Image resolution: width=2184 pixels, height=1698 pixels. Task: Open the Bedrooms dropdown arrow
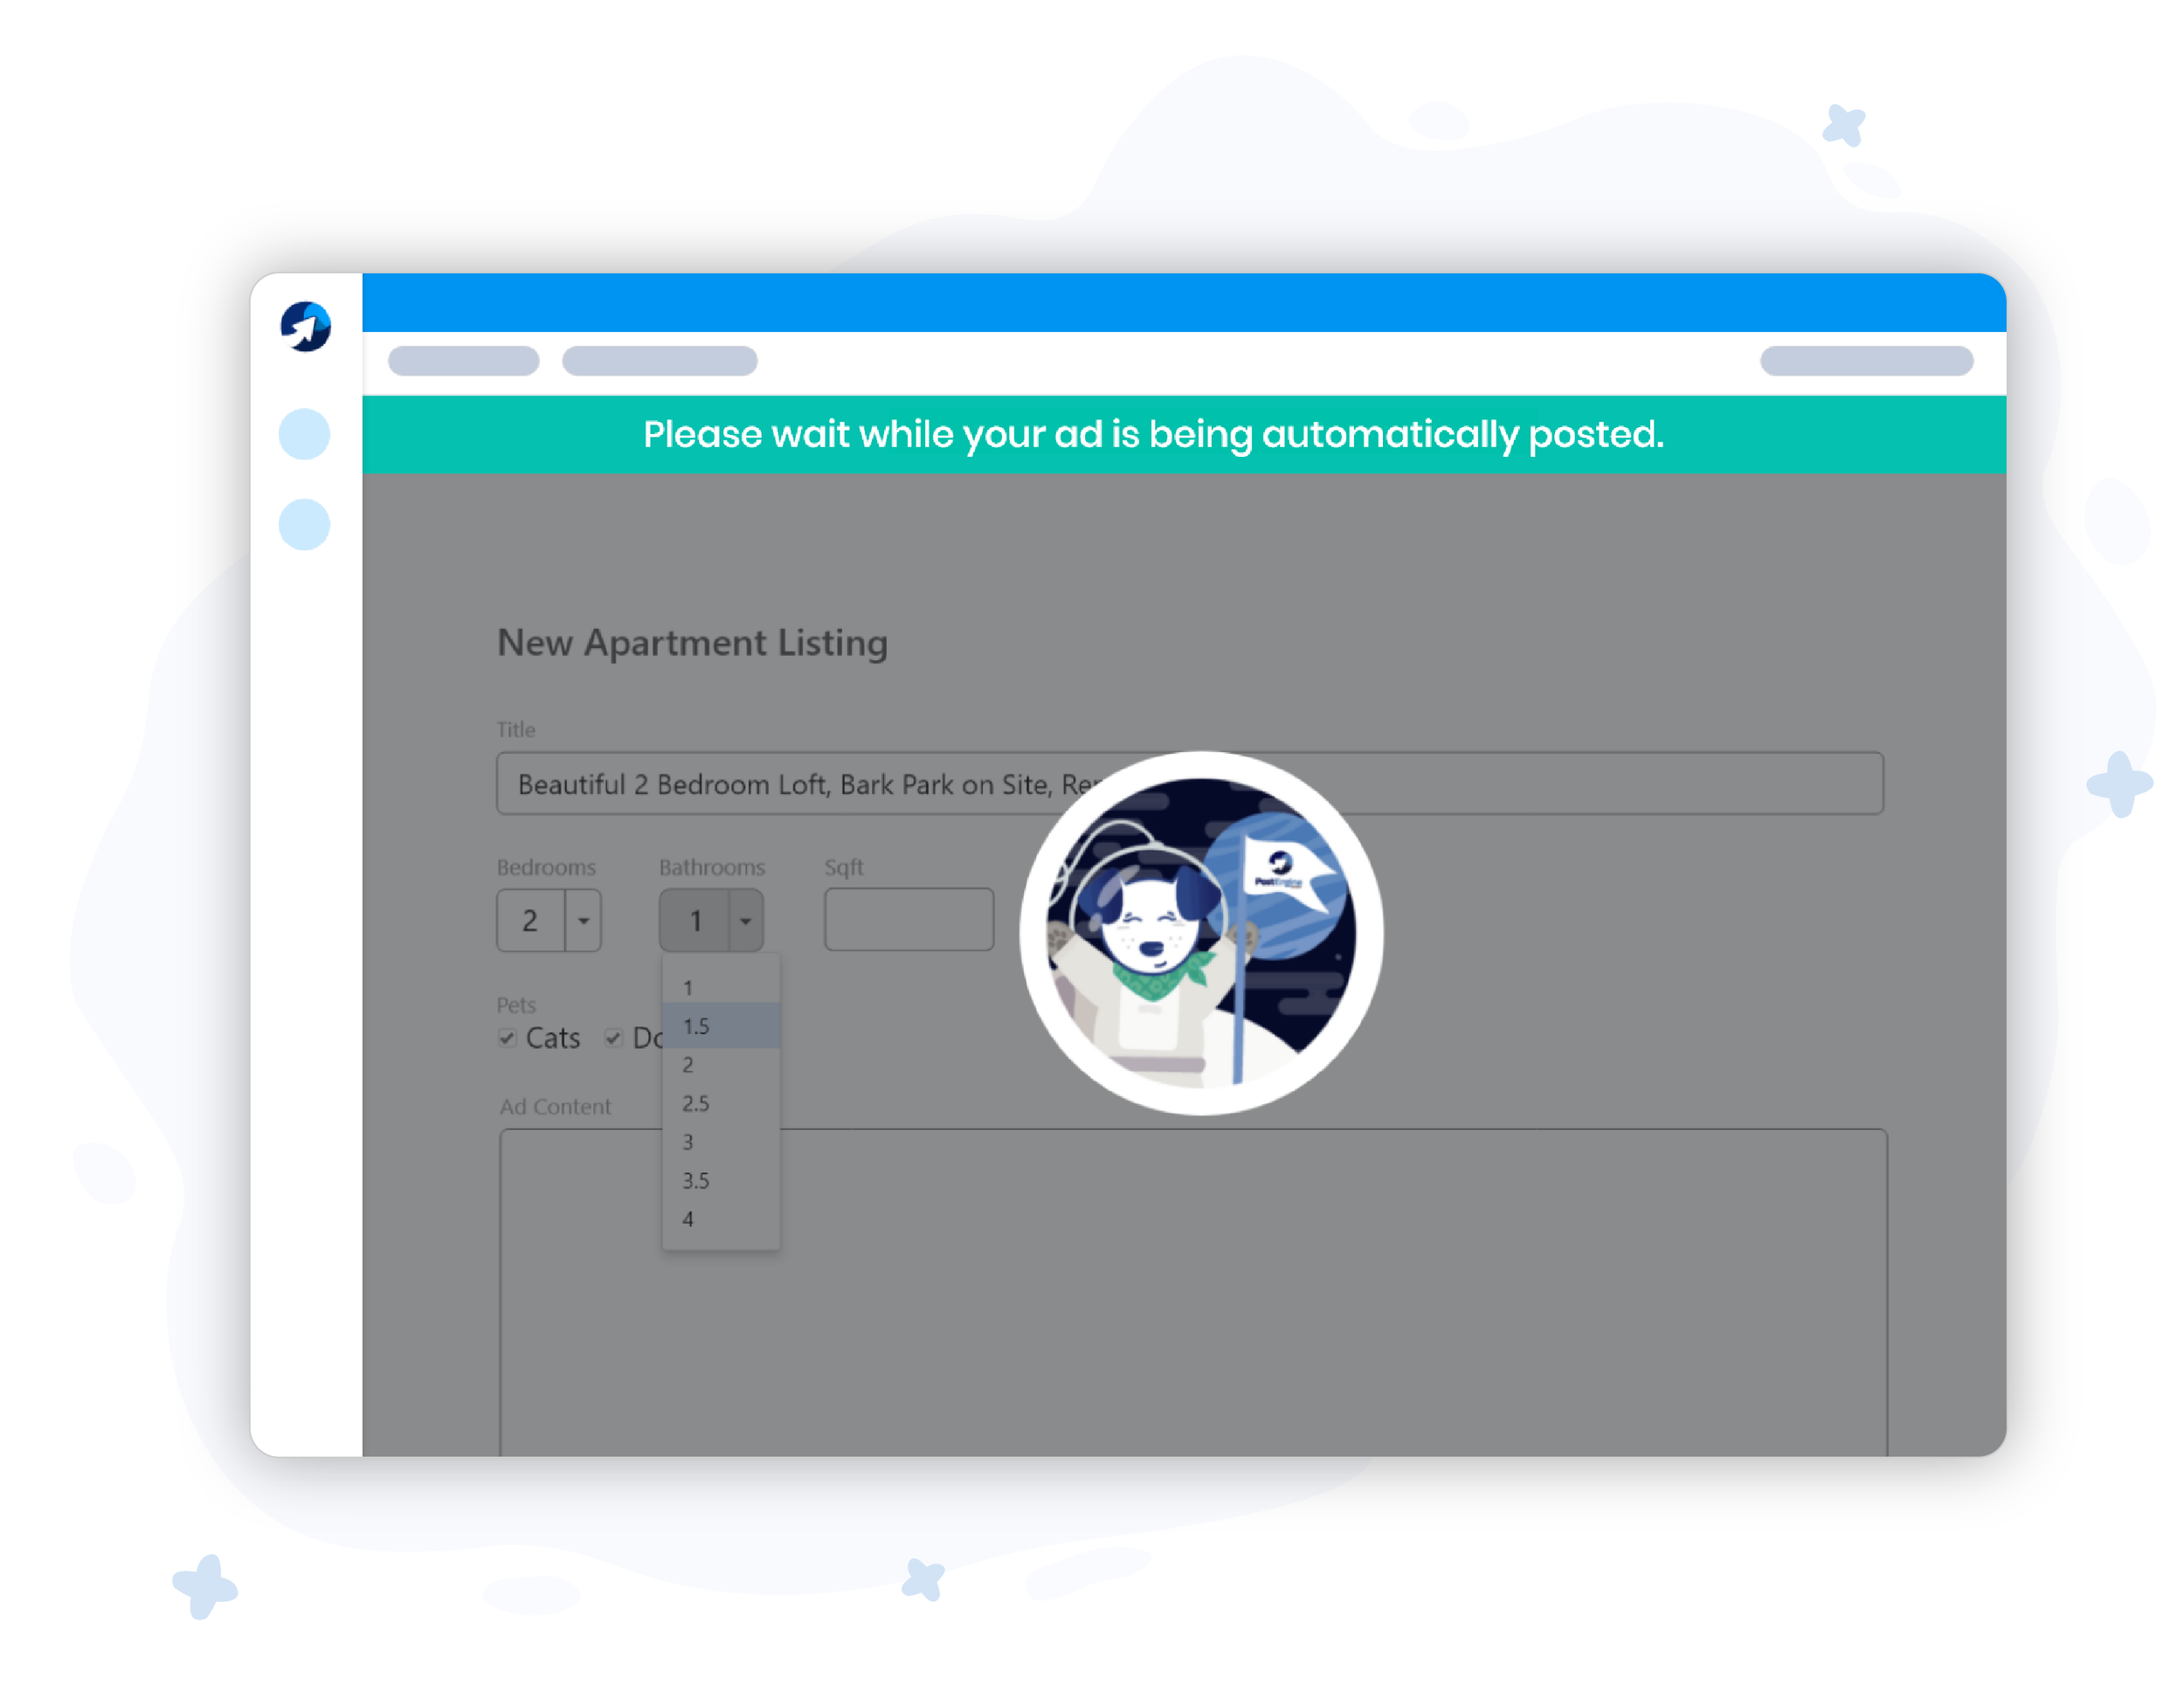click(x=583, y=920)
